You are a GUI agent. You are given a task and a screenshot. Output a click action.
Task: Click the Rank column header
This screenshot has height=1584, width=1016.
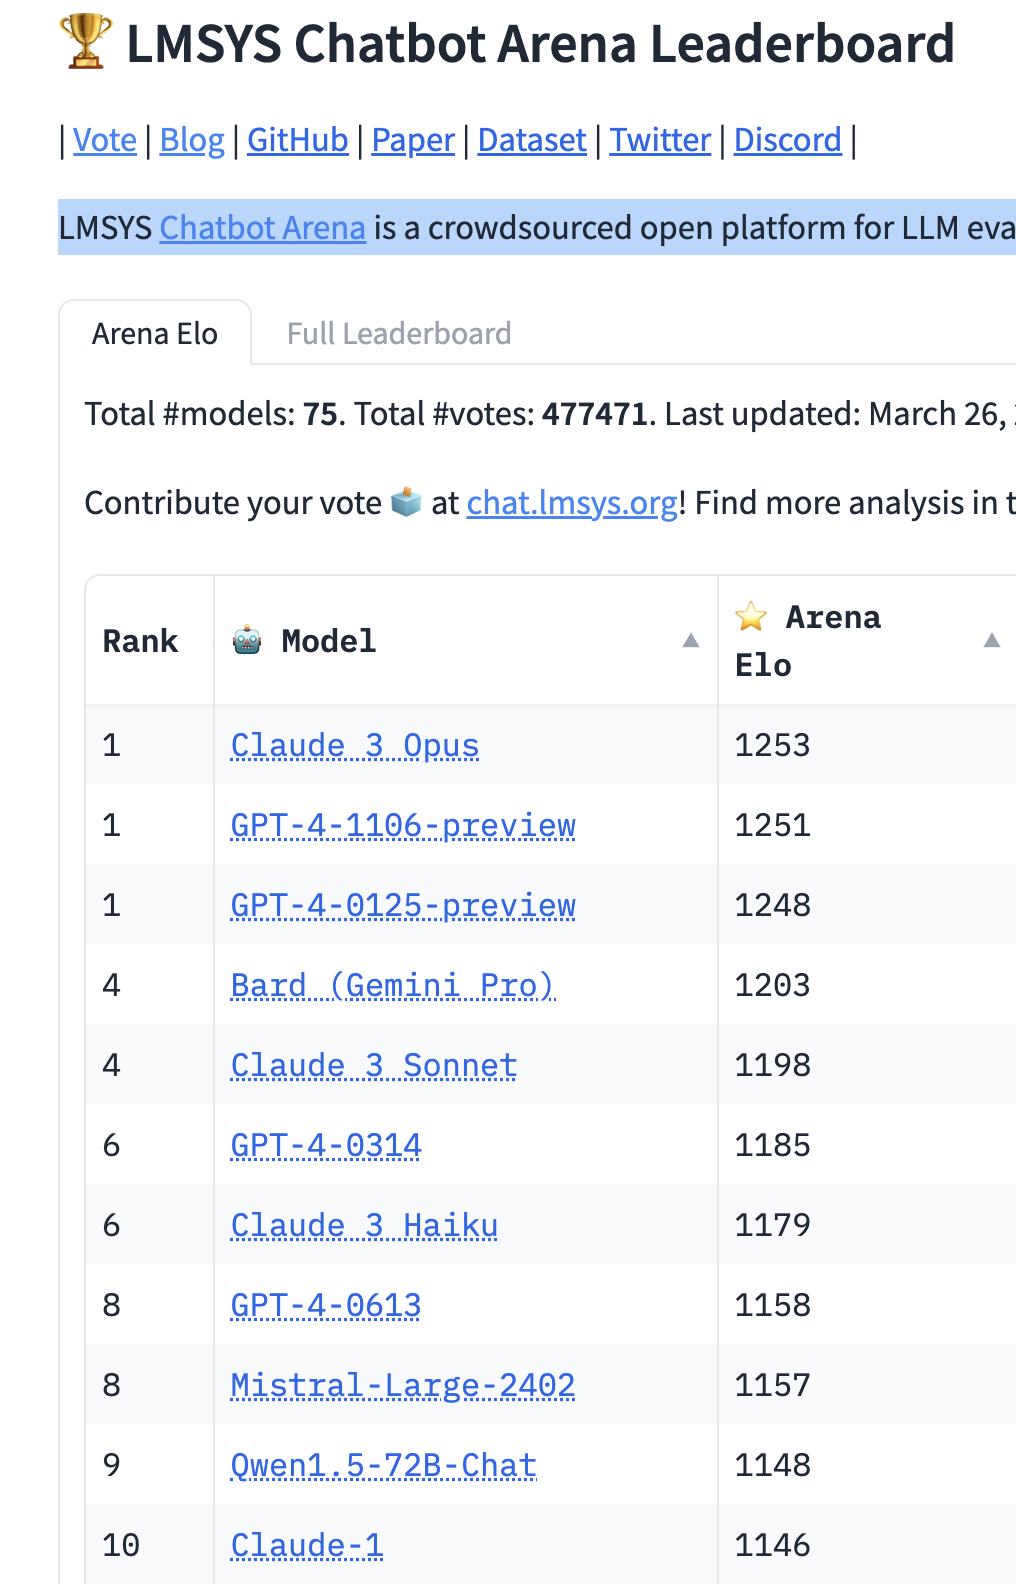[140, 641]
